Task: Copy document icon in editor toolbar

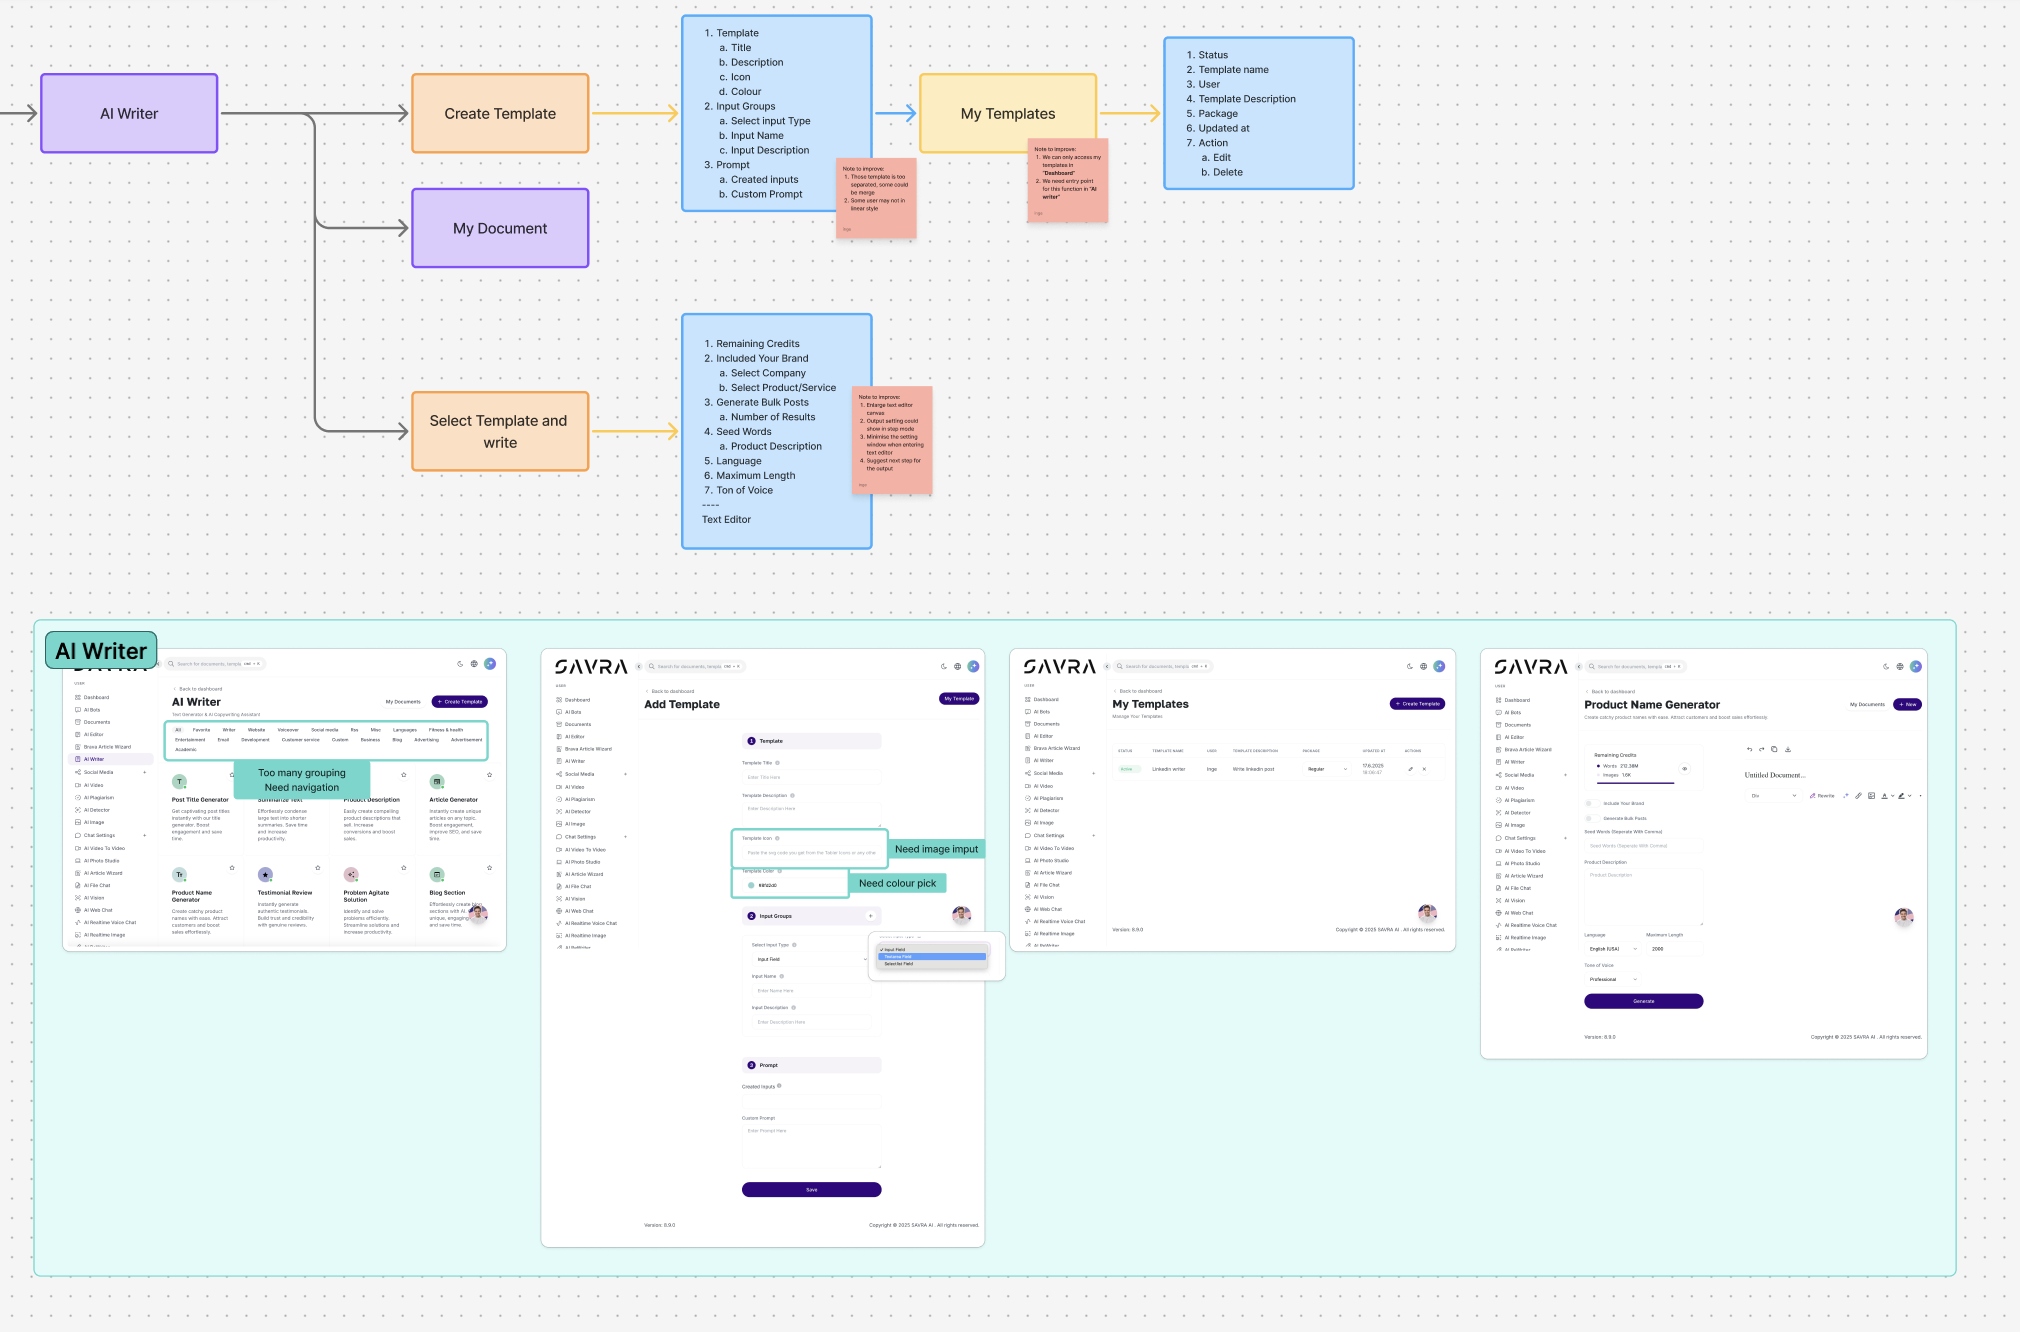Action: [x=1774, y=749]
